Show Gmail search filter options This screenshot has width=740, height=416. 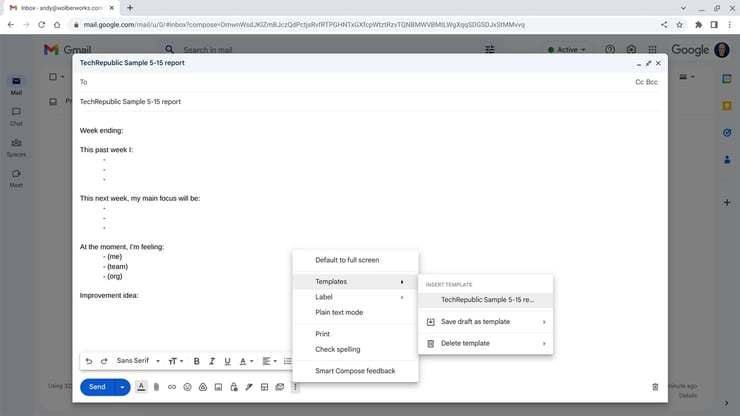(x=490, y=50)
